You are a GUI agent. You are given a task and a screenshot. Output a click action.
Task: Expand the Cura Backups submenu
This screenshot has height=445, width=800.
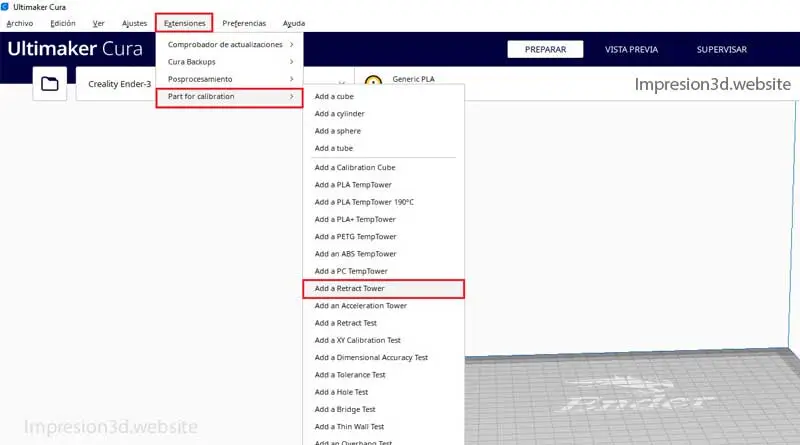[230, 62]
